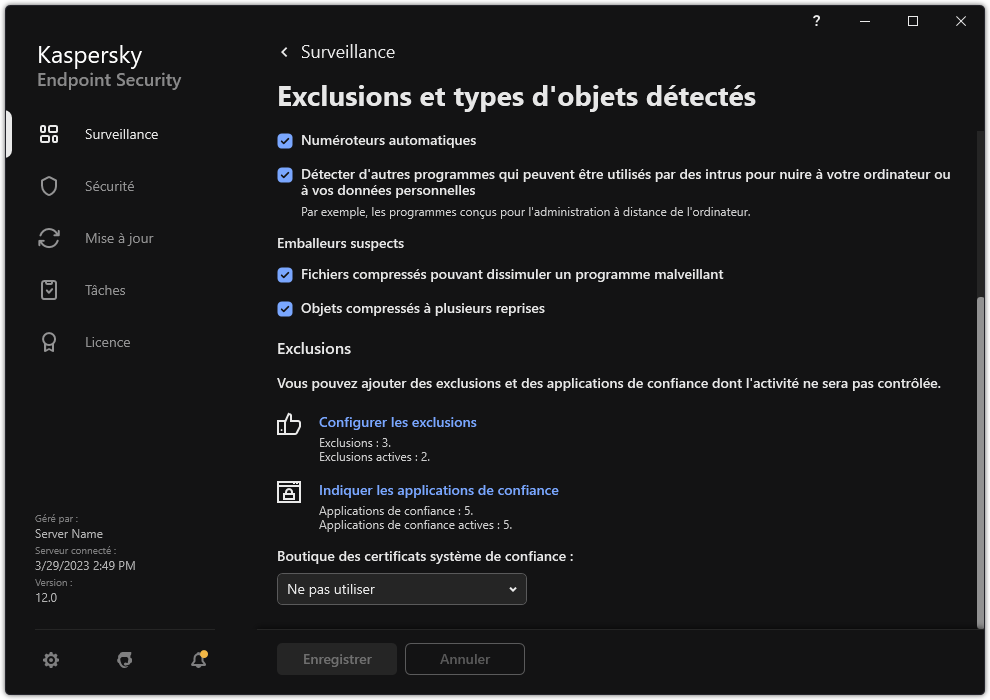Open the Tâches section icon
The width and height of the screenshot is (990, 700).
point(48,289)
